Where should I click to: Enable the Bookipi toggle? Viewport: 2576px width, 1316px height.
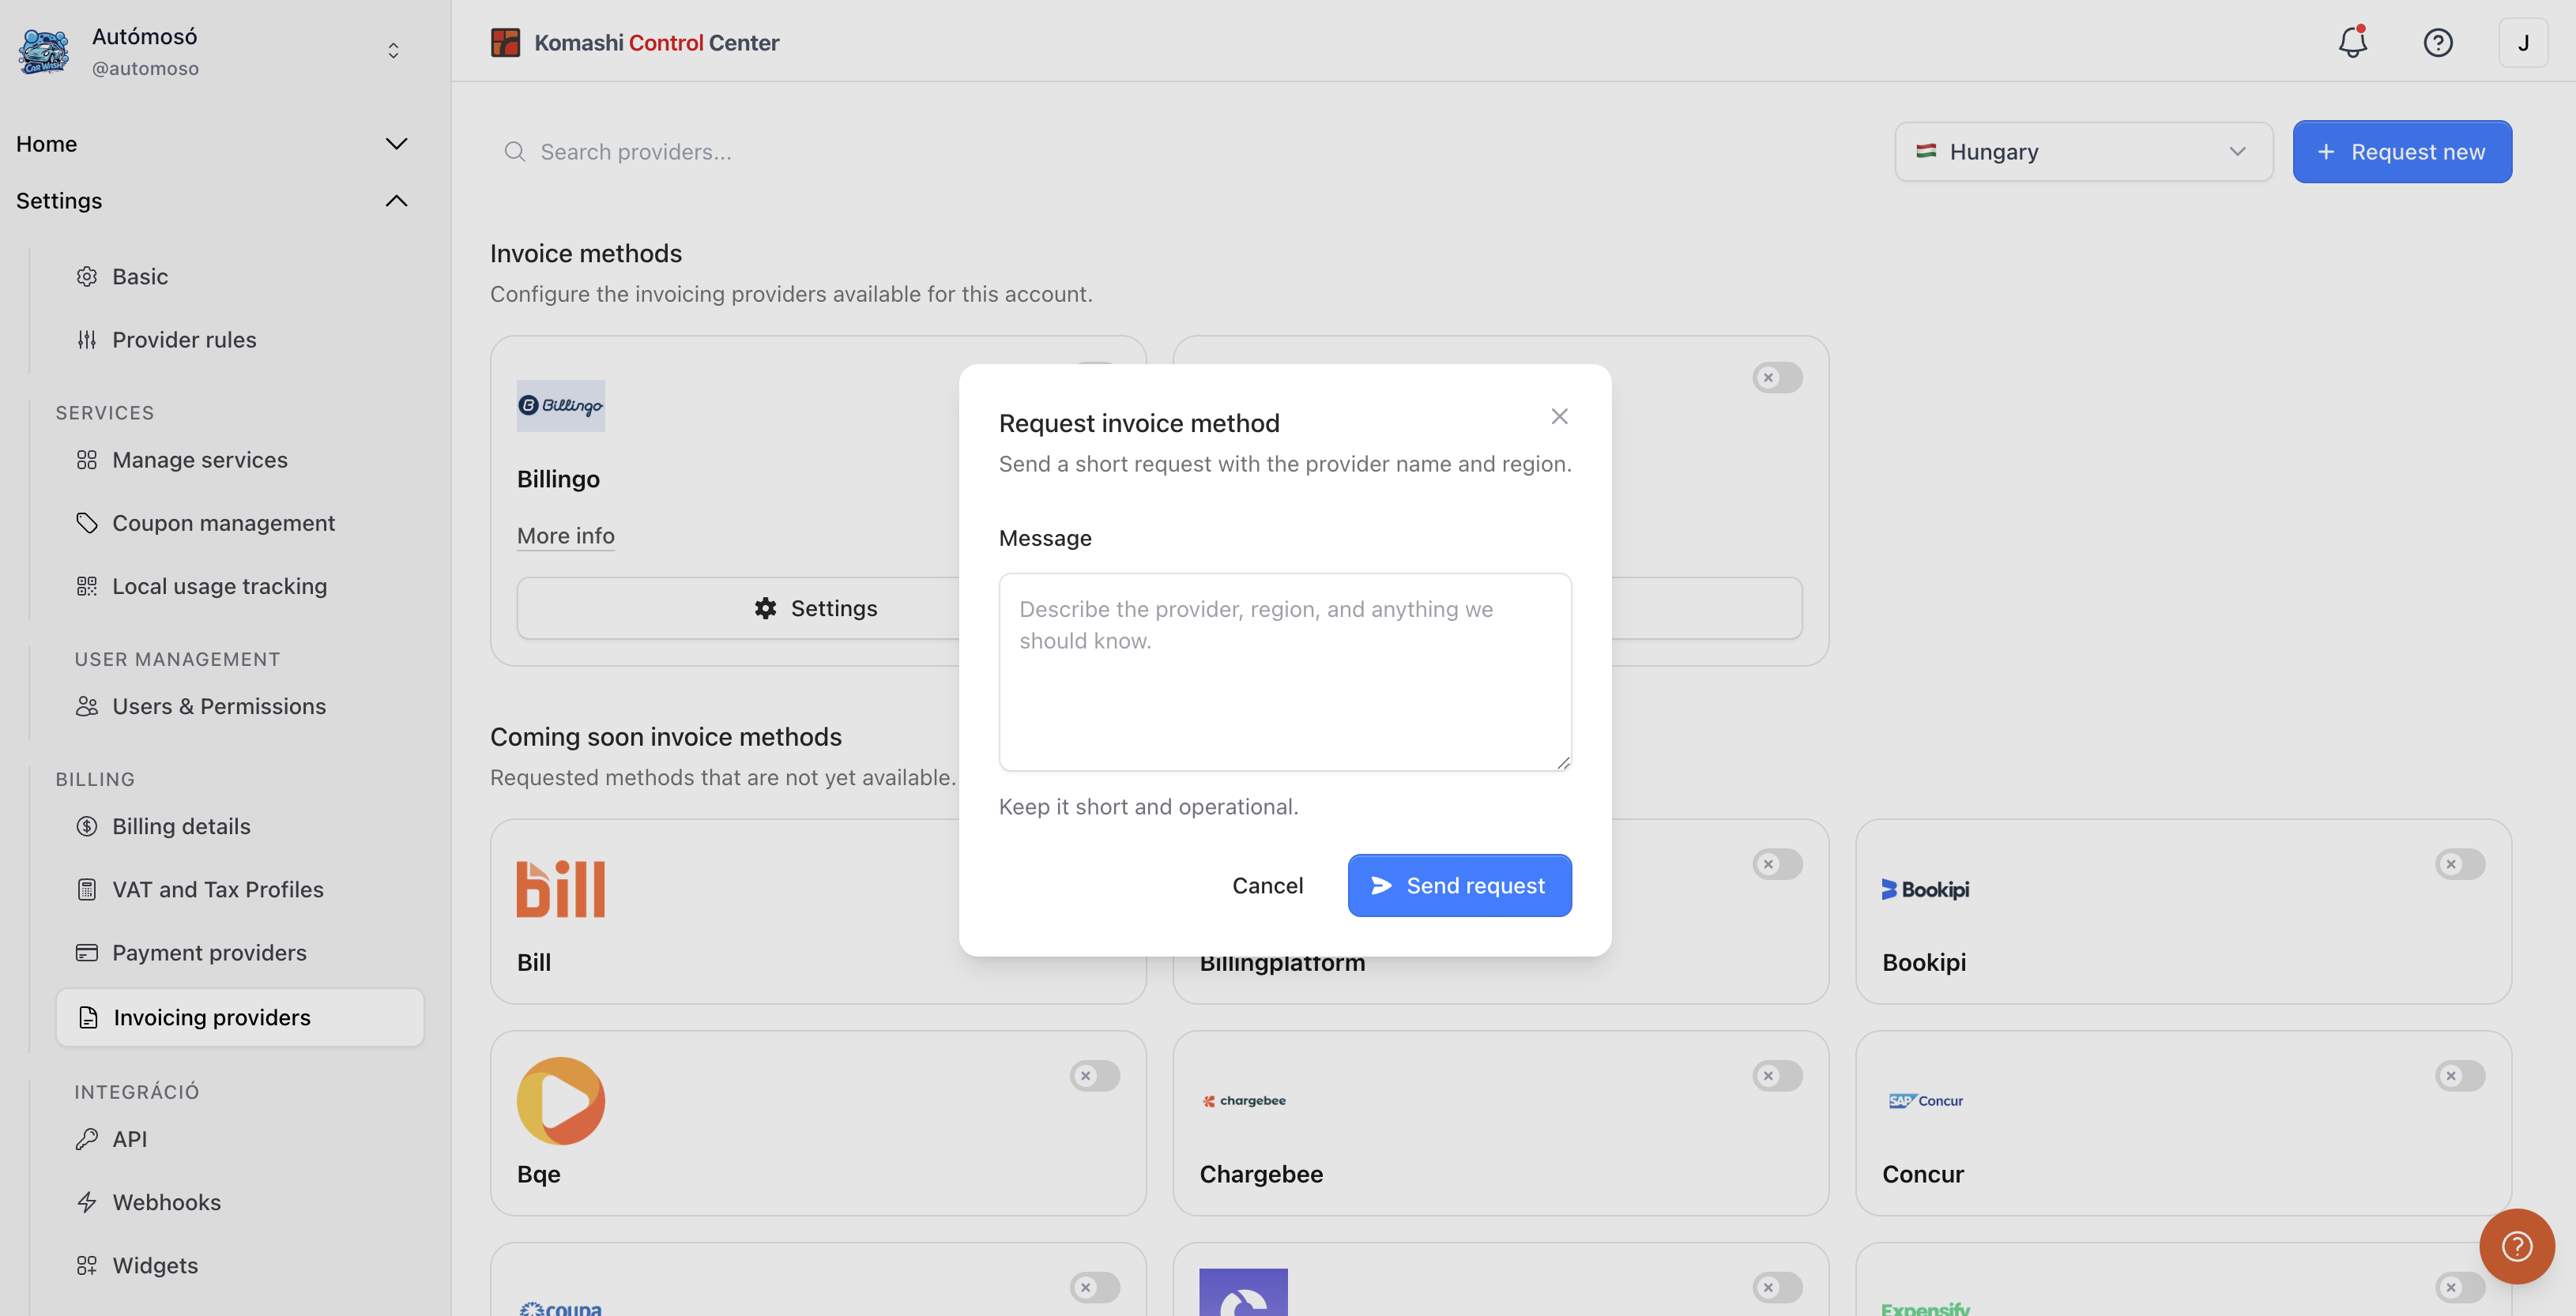[2460, 864]
